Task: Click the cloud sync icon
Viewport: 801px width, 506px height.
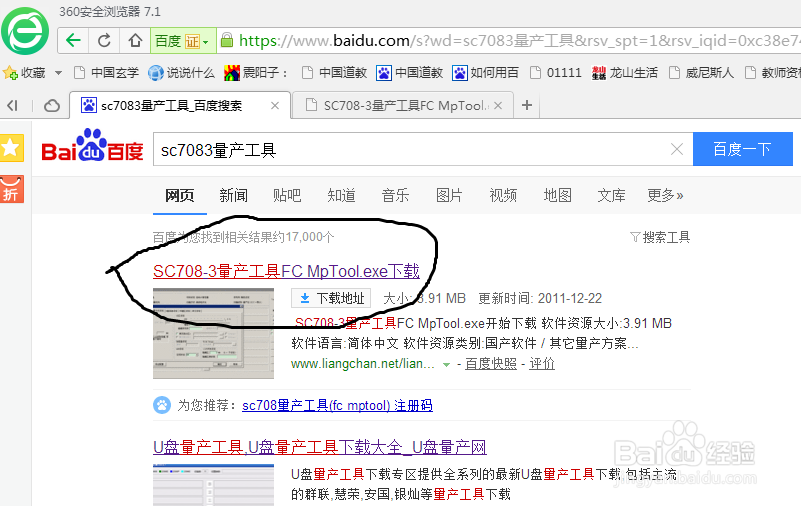Action: (x=51, y=106)
